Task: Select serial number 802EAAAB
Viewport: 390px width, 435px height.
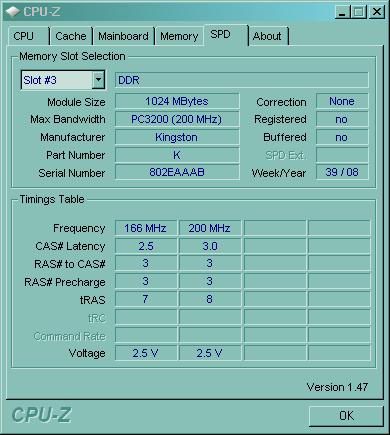Action: pyautogui.click(x=177, y=172)
